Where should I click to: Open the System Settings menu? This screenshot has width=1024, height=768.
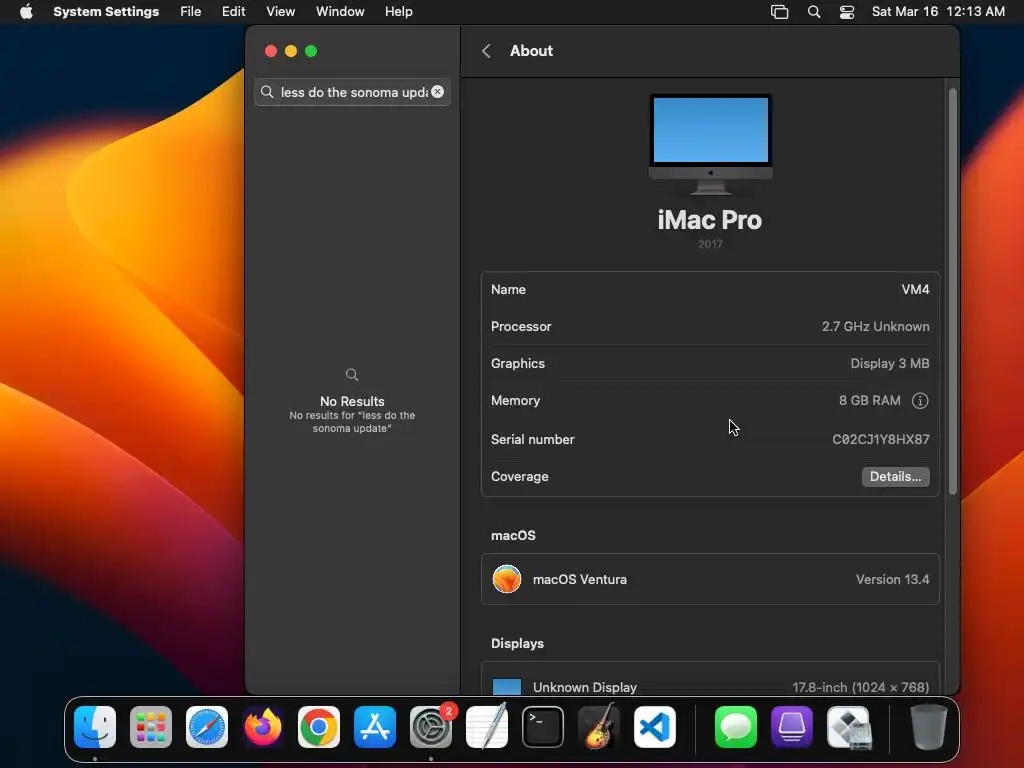pos(106,12)
